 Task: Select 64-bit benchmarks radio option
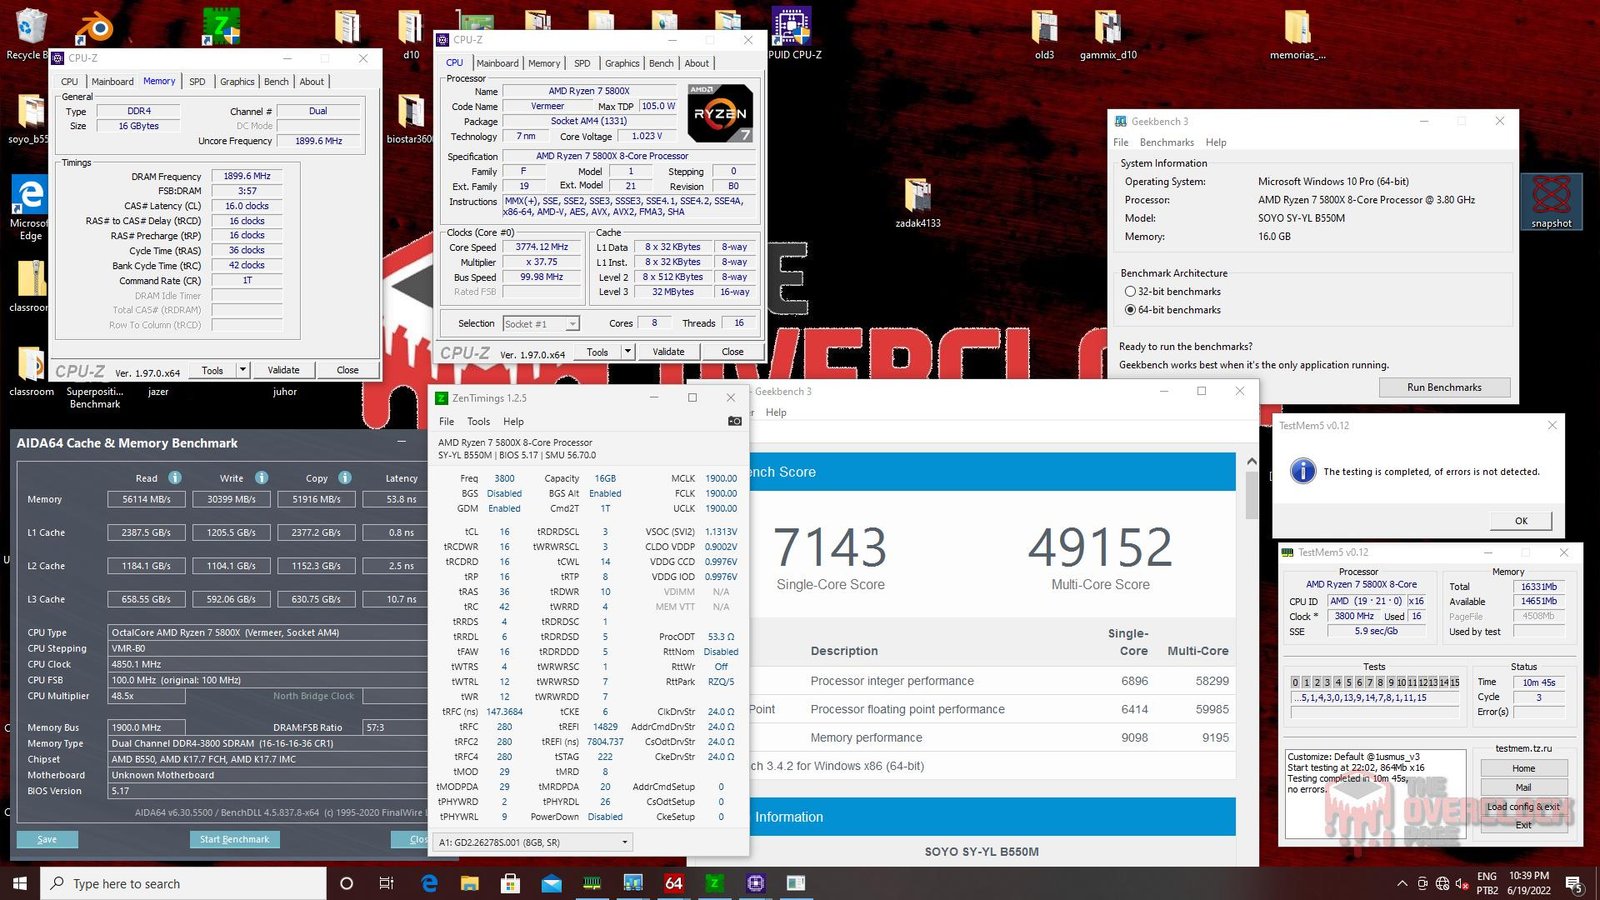(x=1130, y=310)
